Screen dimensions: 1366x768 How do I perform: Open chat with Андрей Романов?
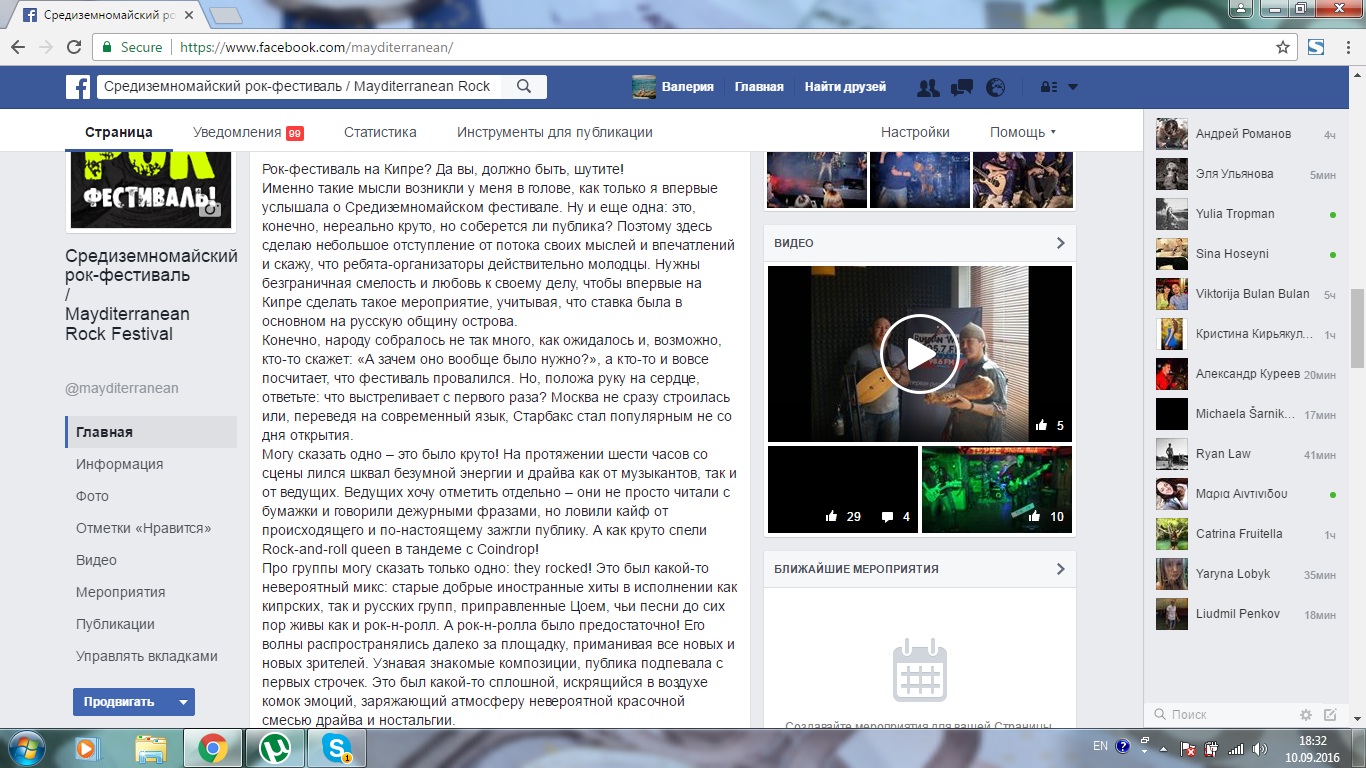point(1247,134)
